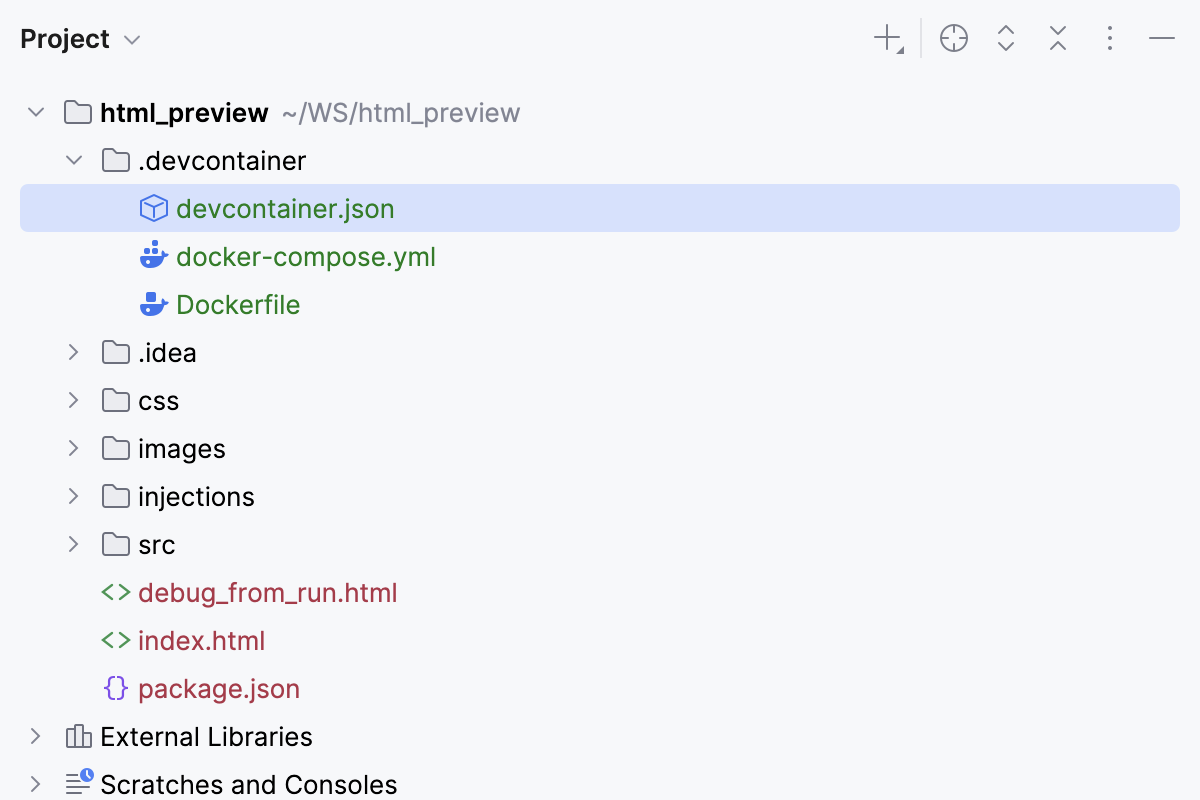
Task: Hide the Project tool window
Action: coord(1161,38)
